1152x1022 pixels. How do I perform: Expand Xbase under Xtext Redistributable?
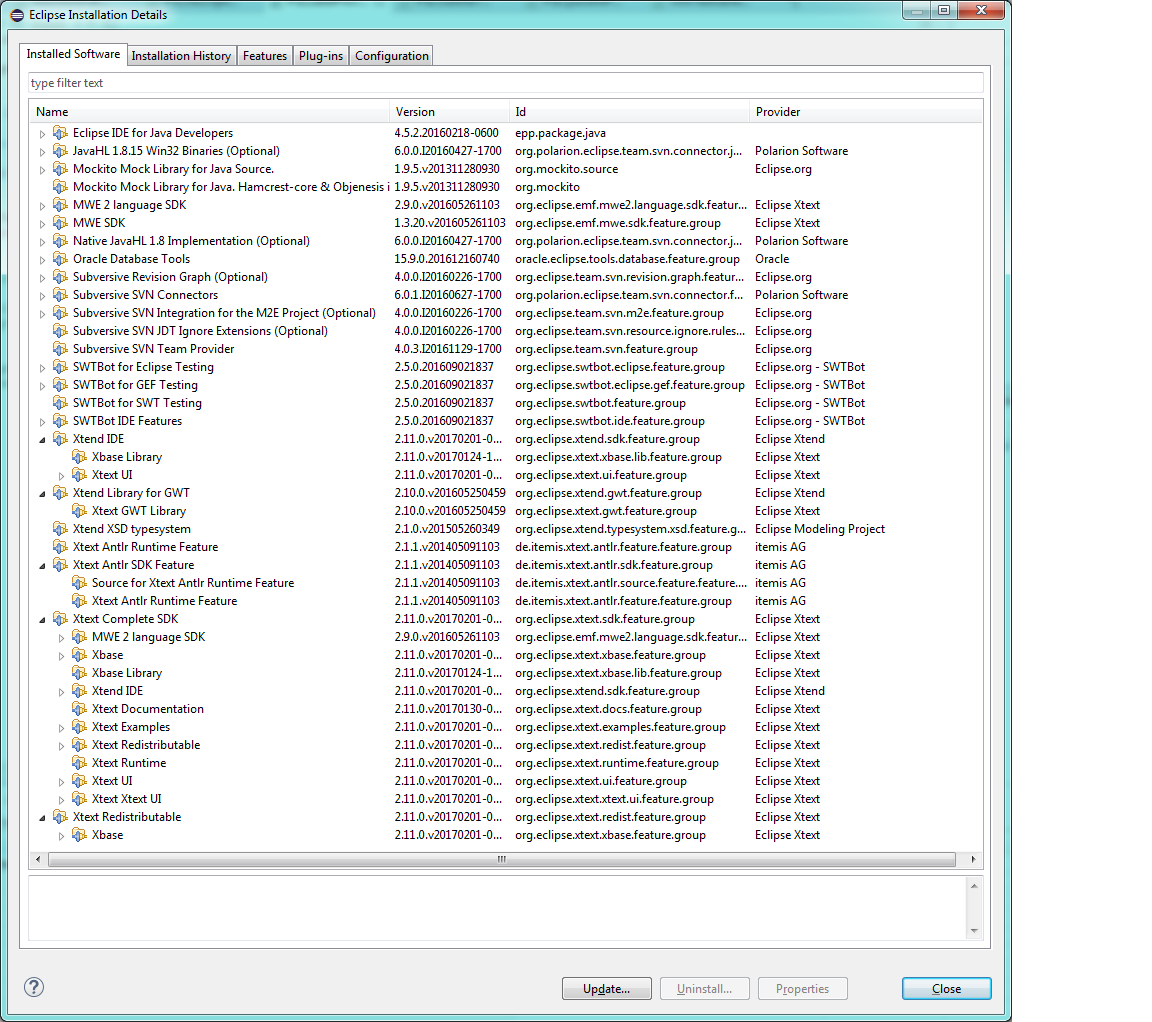[61, 835]
